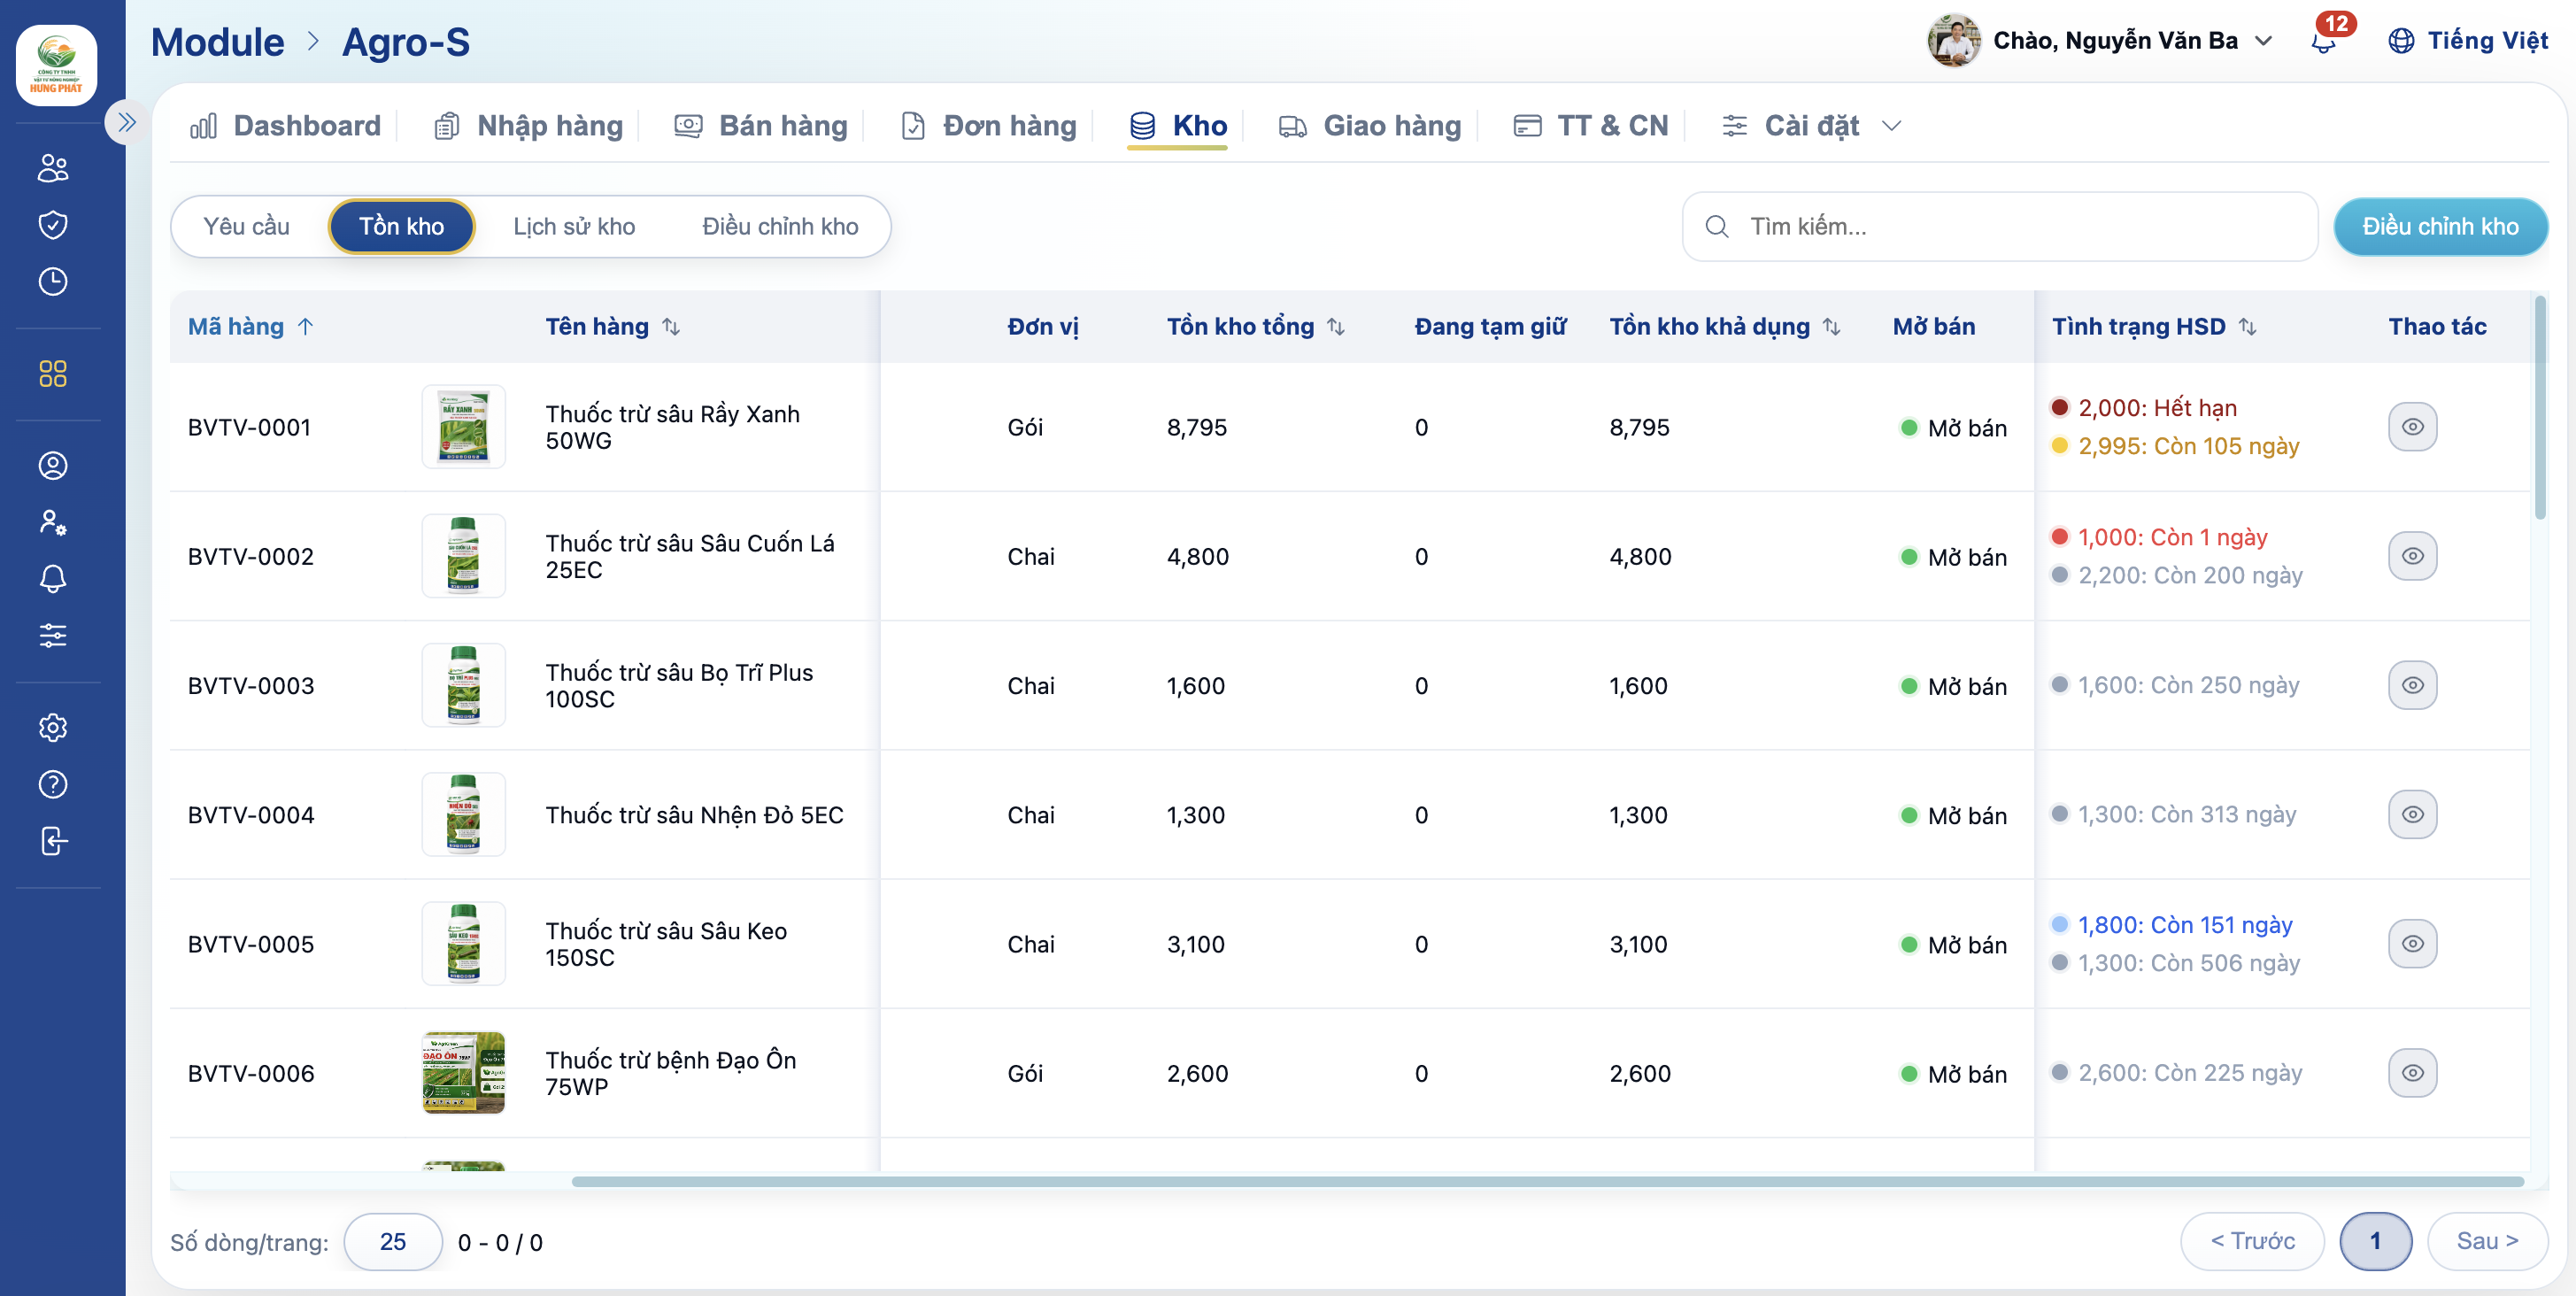
Task: Open the clock history sidebar icon
Action: click(x=53, y=282)
